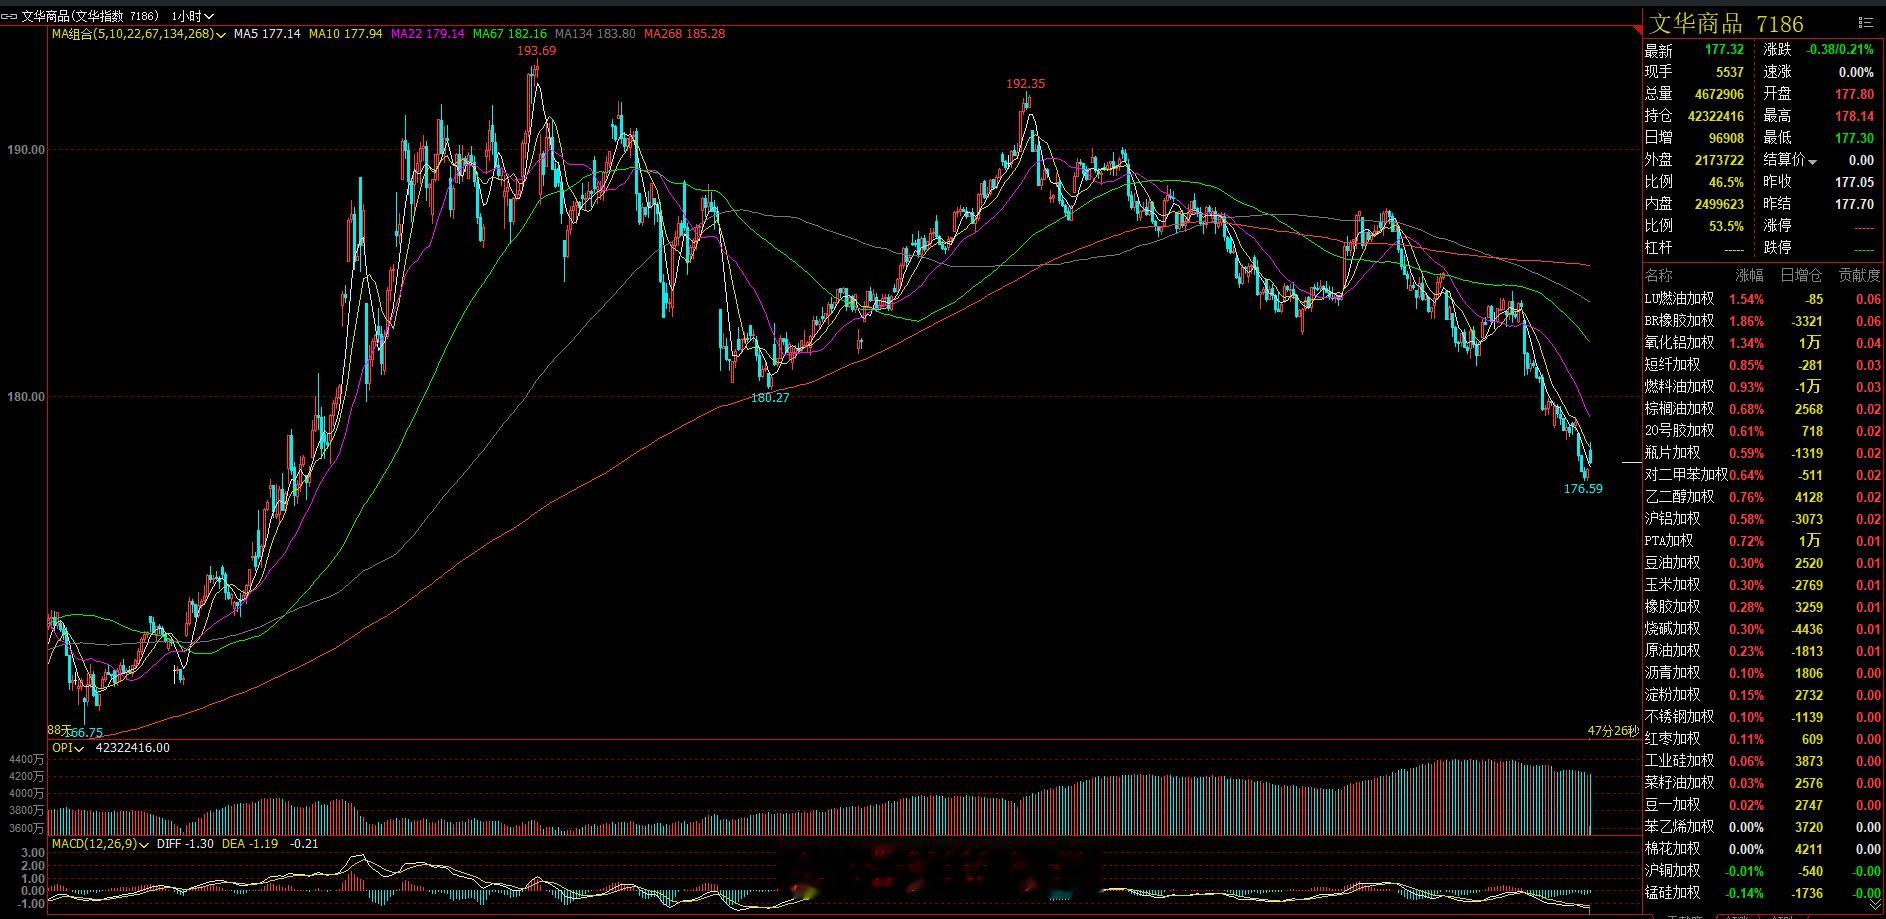Click the 最高 value 178.14
This screenshot has height=919, width=1886.
point(1855,116)
